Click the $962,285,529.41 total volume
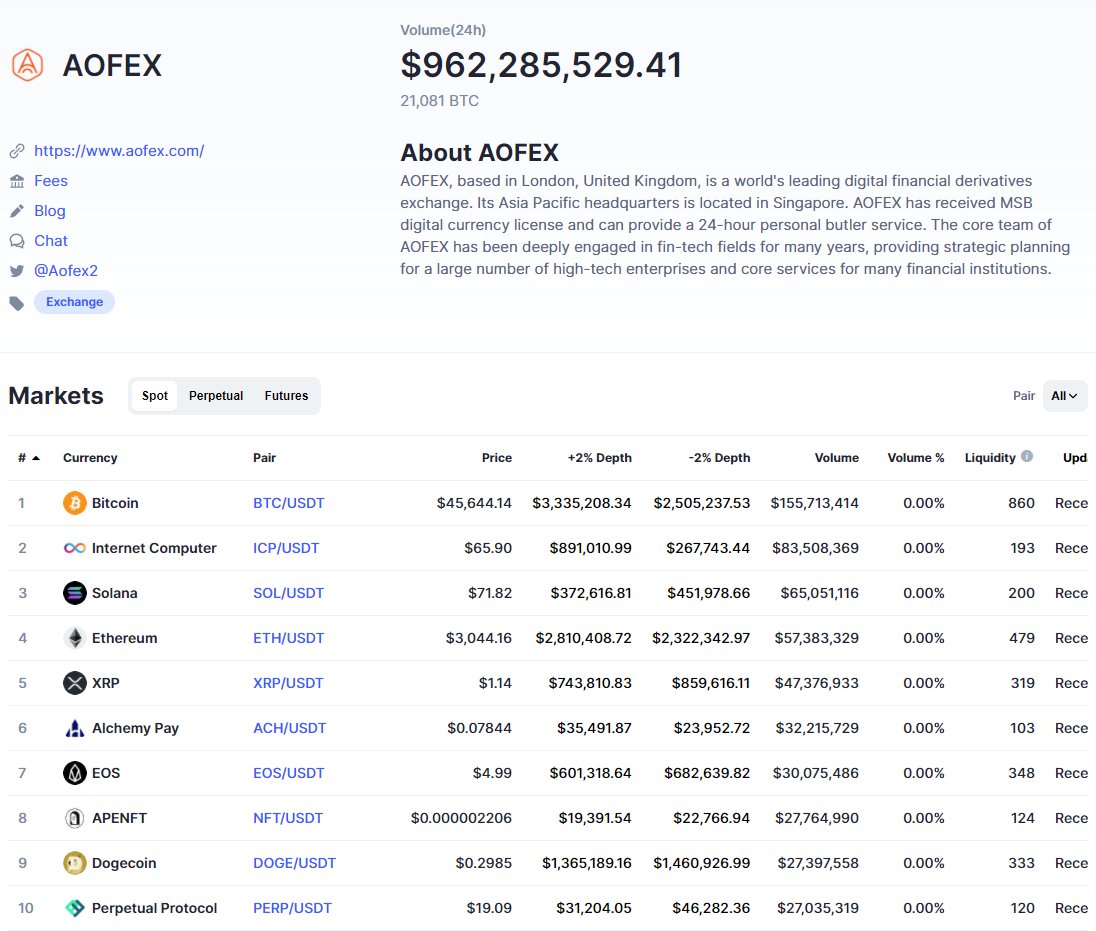1096x931 pixels. [x=541, y=65]
